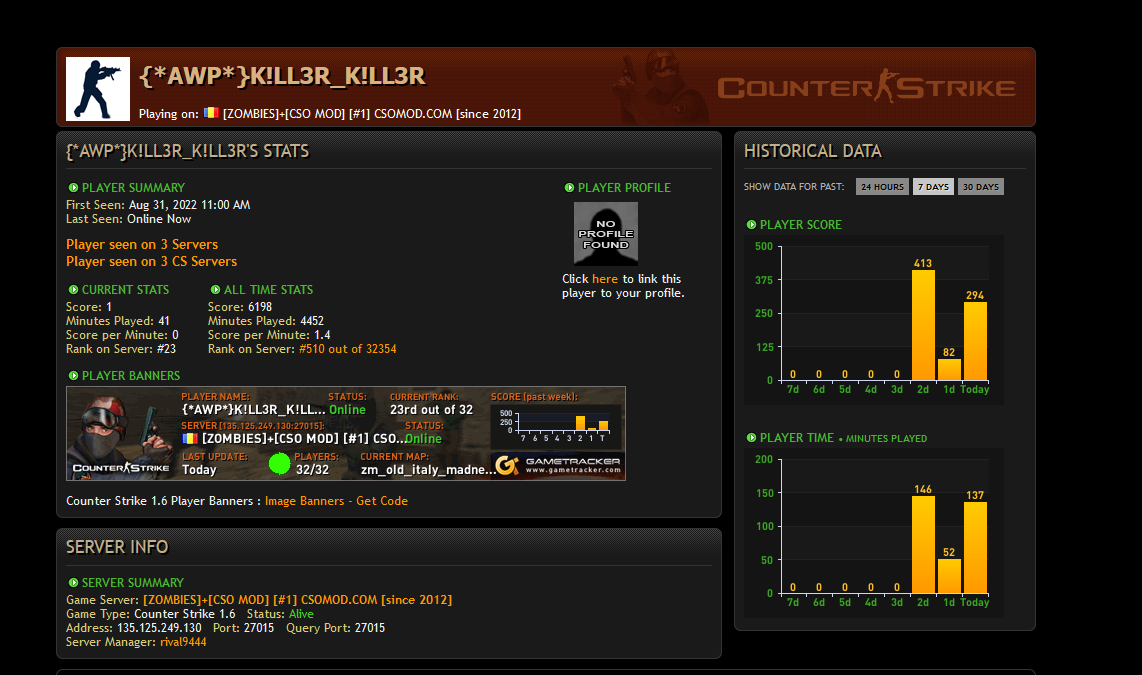1142x675 pixels.
Task: Show data for past 24 Hours
Action: [882, 187]
